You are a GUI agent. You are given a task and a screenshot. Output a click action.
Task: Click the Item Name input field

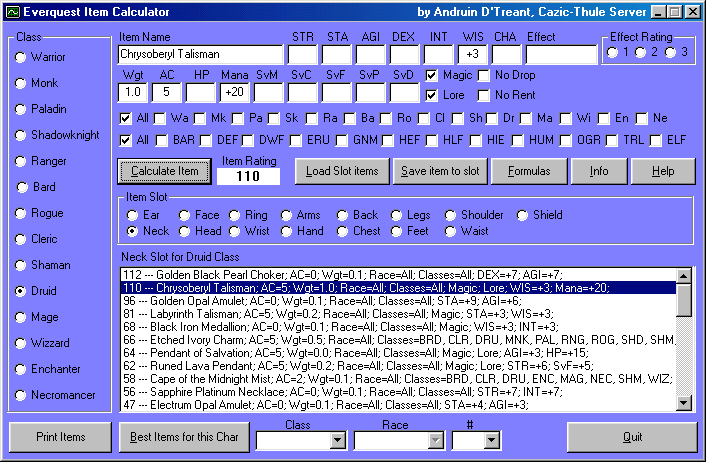click(200, 54)
